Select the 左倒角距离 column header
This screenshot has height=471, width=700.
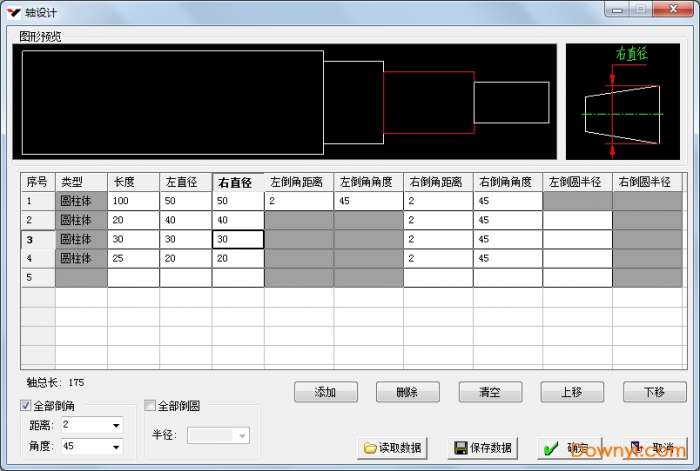click(x=299, y=182)
